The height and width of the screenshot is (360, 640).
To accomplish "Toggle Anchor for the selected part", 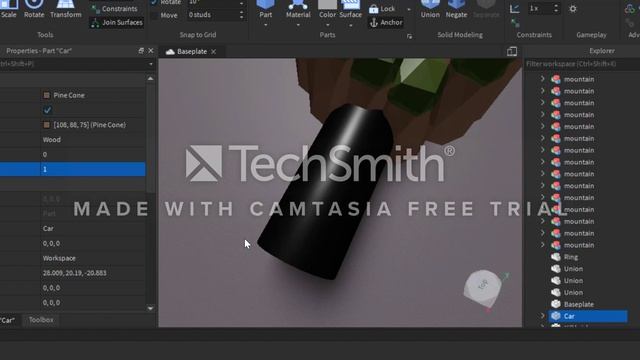I will click(386, 22).
